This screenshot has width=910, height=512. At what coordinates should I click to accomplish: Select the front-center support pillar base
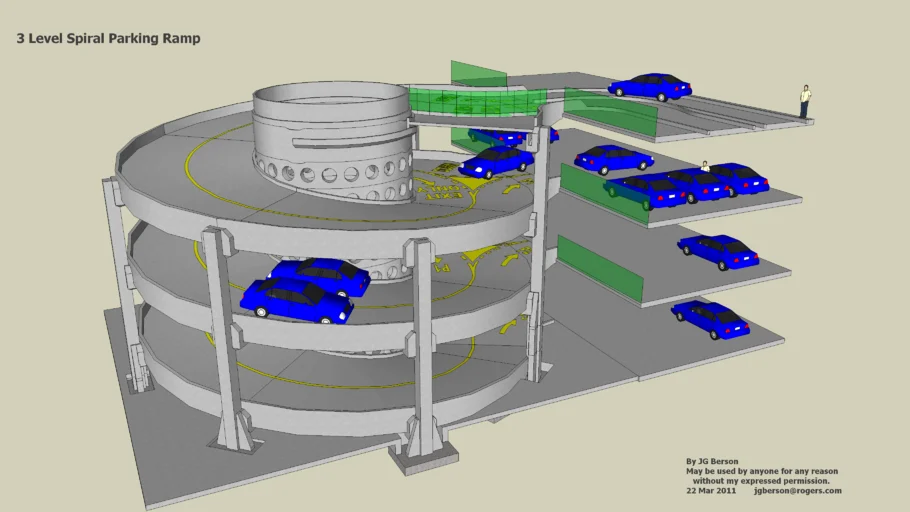(x=421, y=455)
